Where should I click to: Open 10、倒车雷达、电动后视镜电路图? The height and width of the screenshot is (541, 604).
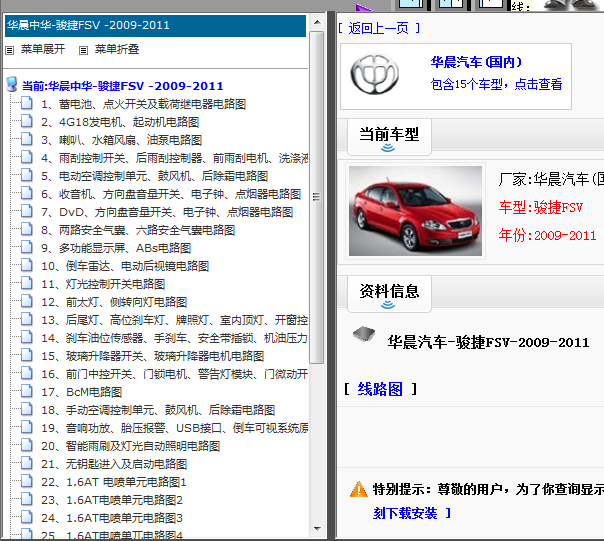tap(125, 266)
